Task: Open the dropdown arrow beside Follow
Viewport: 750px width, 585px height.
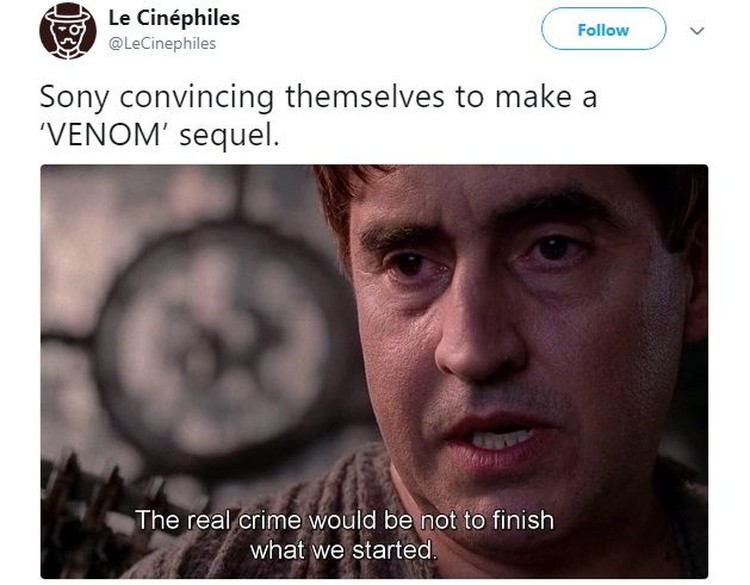Action: (697, 31)
